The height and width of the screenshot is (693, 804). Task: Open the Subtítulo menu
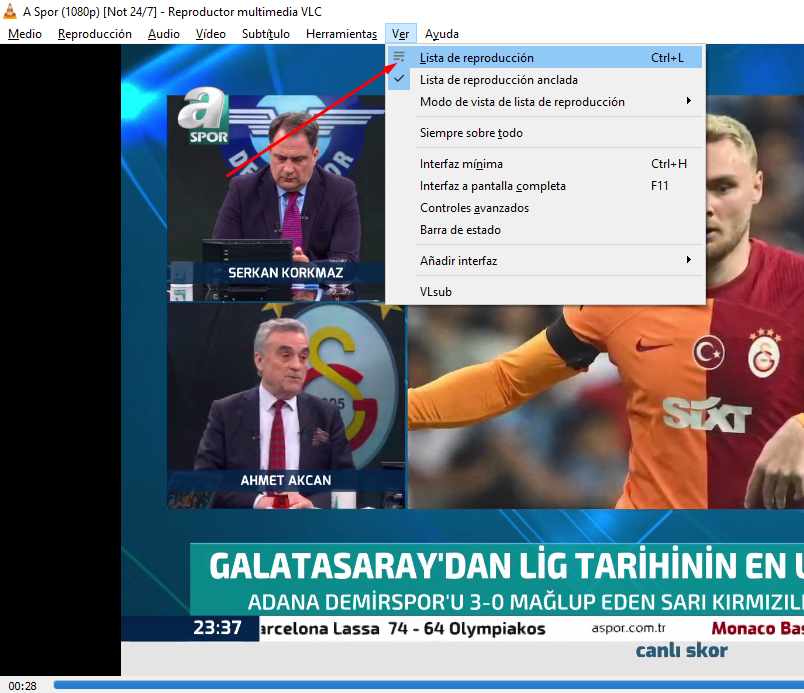click(x=265, y=34)
